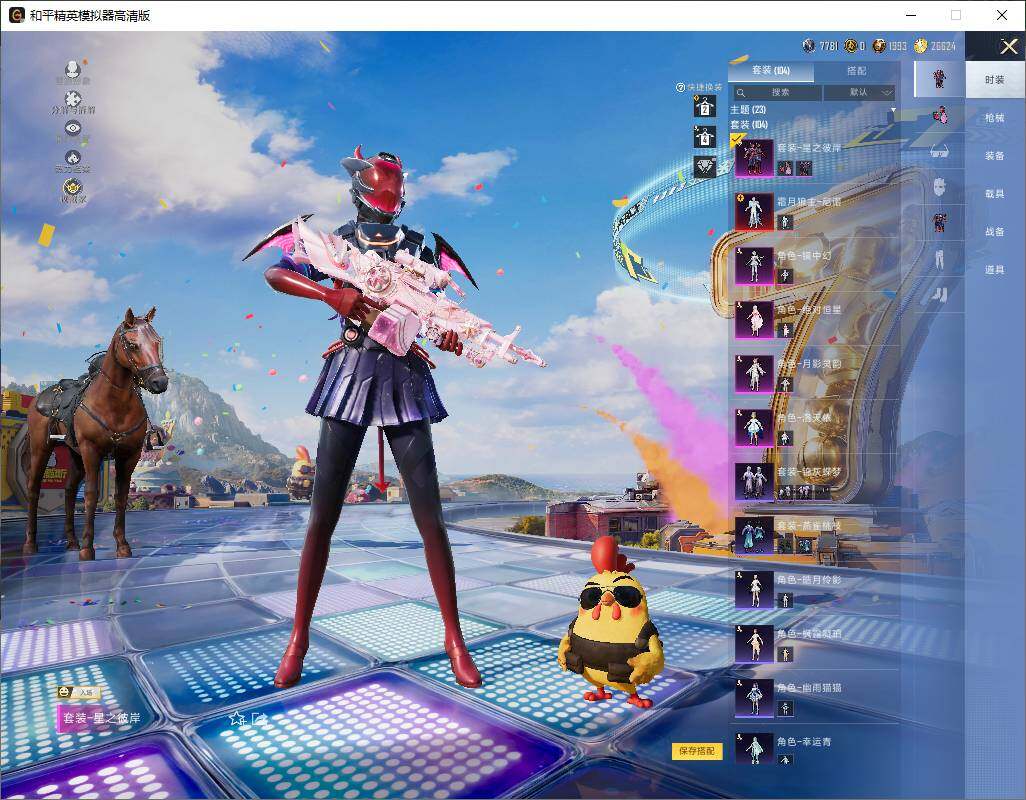The height and width of the screenshot is (800, 1026).
Task: Select the third outfit thumbnail in the list
Action: click(x=754, y=266)
